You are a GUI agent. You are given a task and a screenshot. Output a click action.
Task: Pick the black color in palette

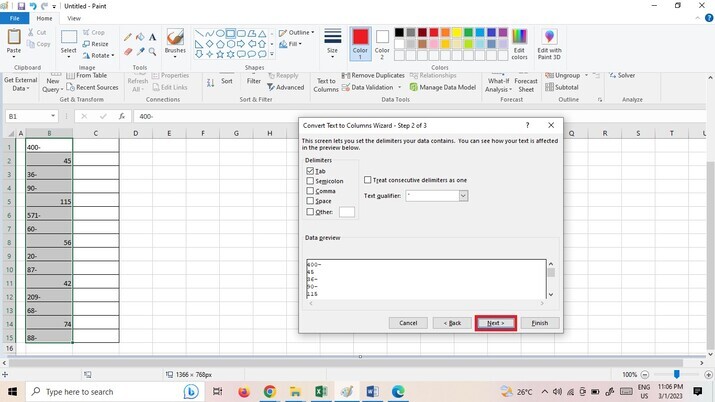[399, 32]
